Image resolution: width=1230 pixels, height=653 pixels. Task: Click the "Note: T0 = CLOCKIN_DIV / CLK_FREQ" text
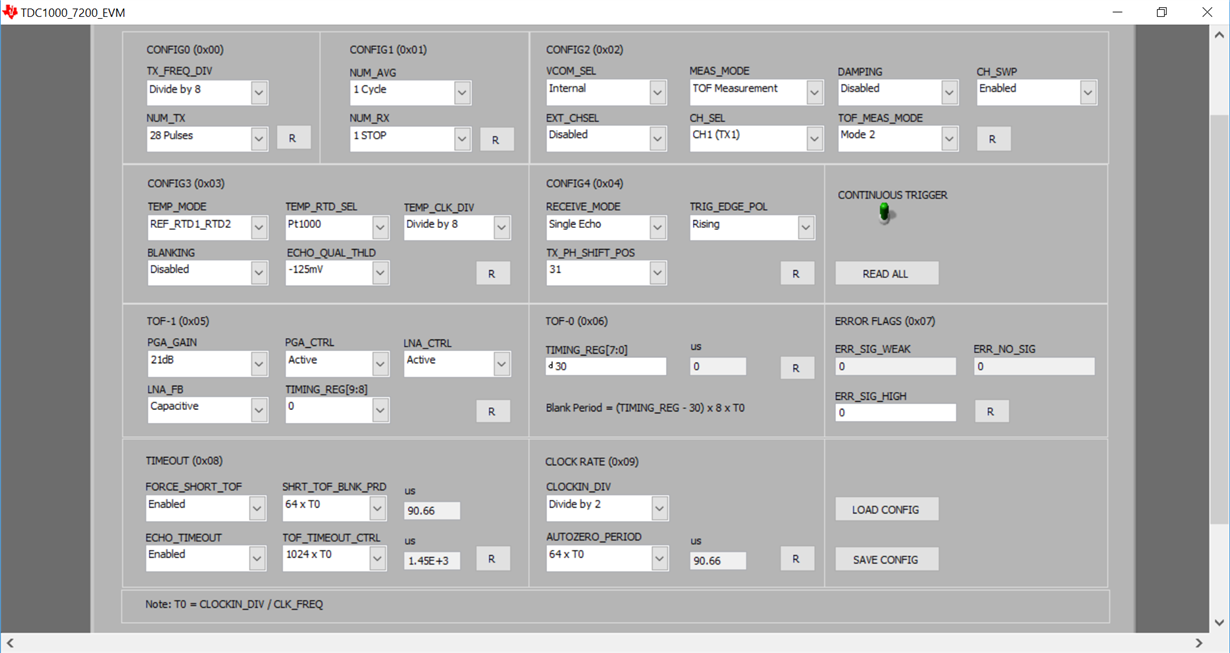(x=234, y=605)
